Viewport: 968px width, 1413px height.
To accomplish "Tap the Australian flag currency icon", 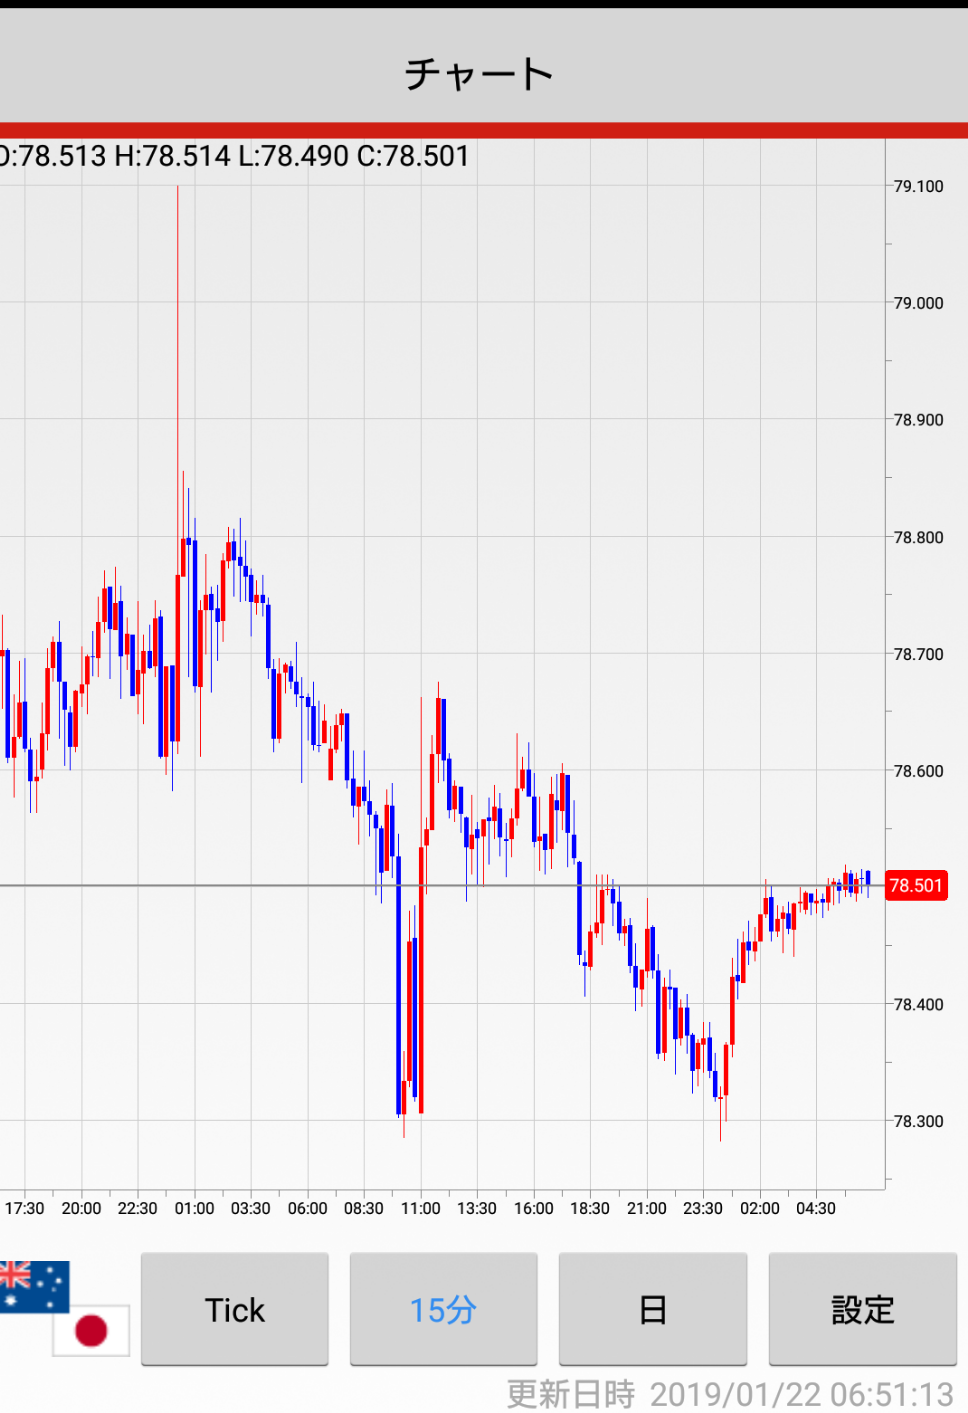I will coord(34,1285).
